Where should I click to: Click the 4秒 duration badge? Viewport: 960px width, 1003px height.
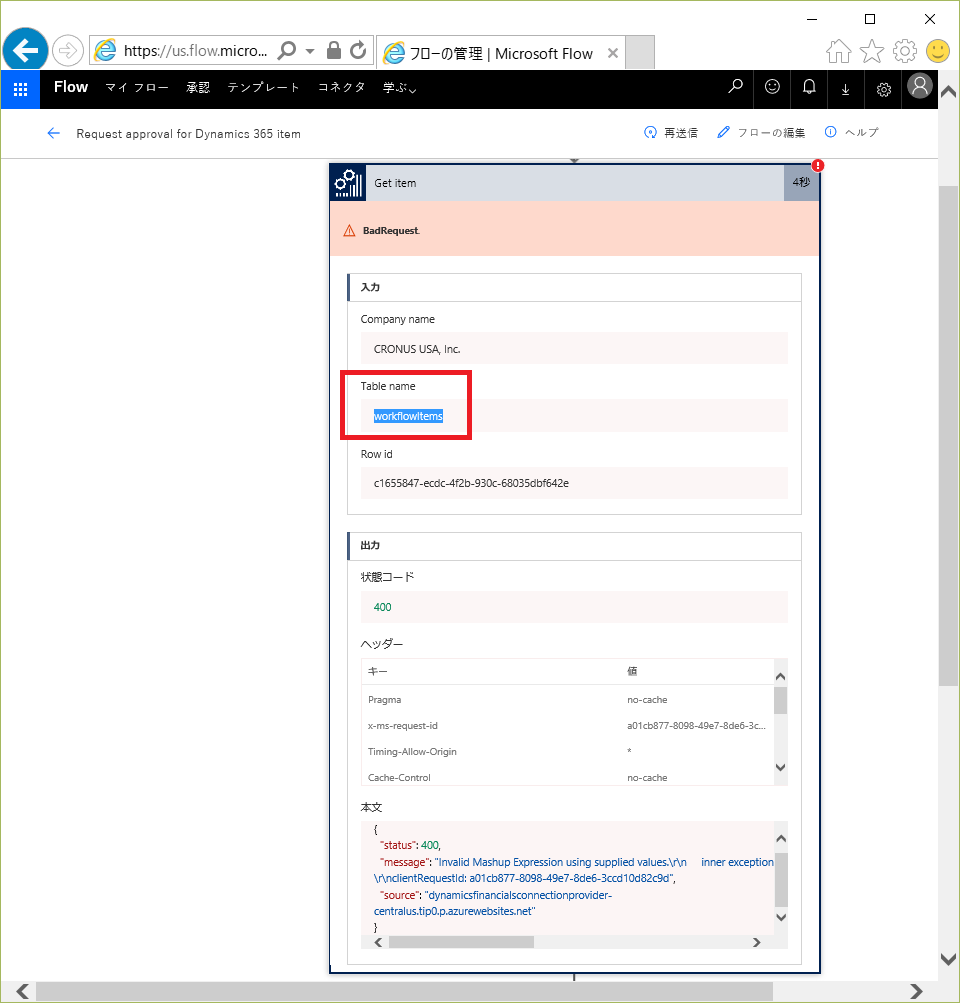(801, 183)
